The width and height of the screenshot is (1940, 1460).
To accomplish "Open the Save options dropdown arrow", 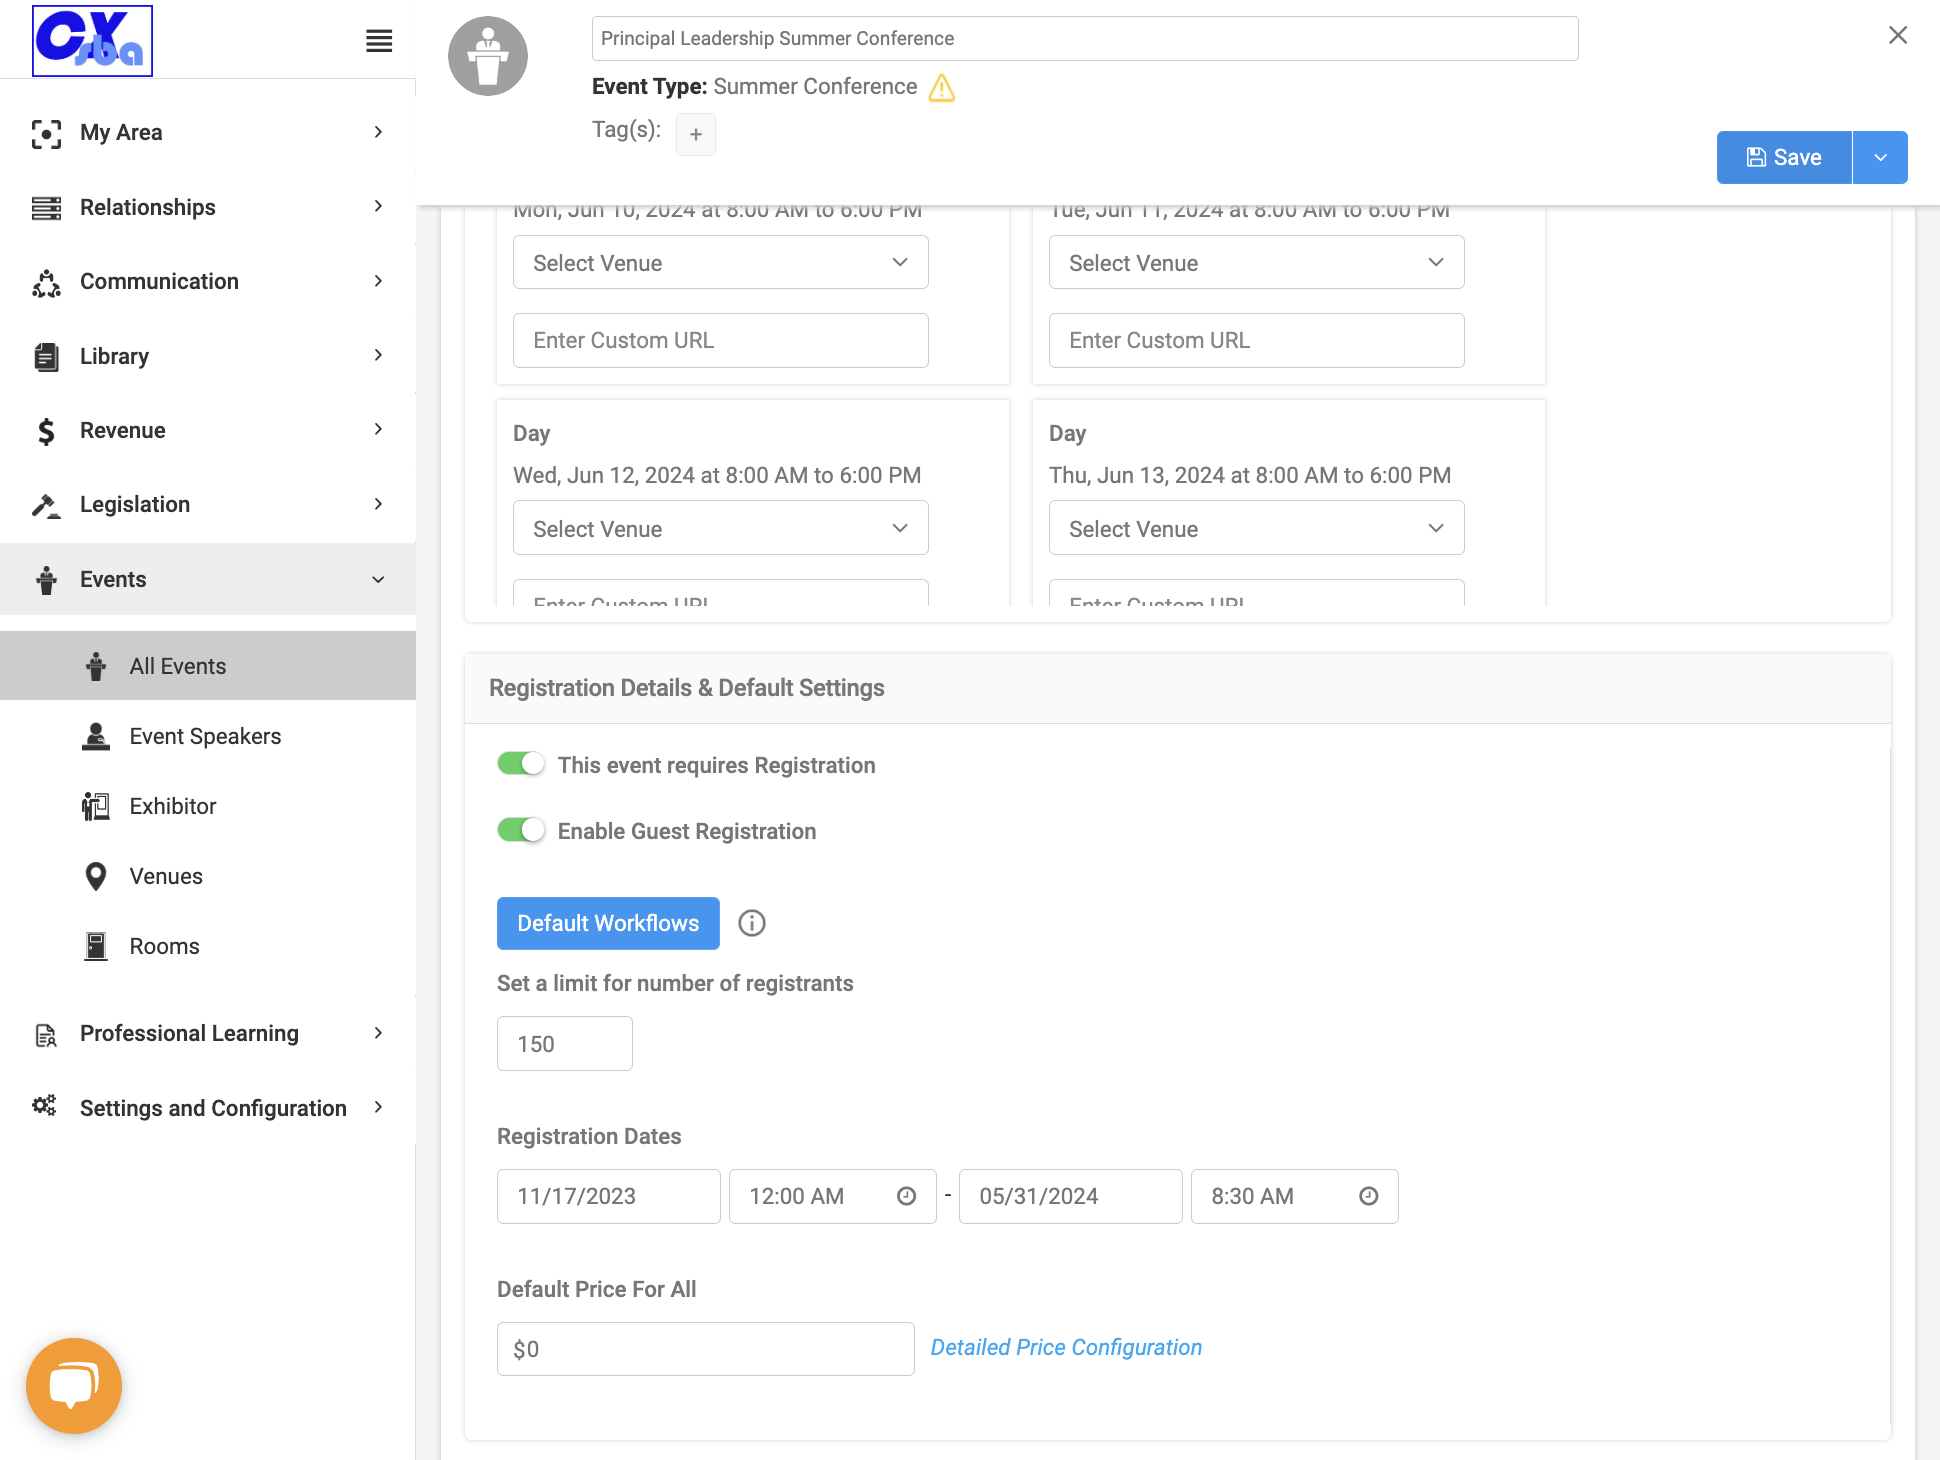I will click(x=1880, y=157).
